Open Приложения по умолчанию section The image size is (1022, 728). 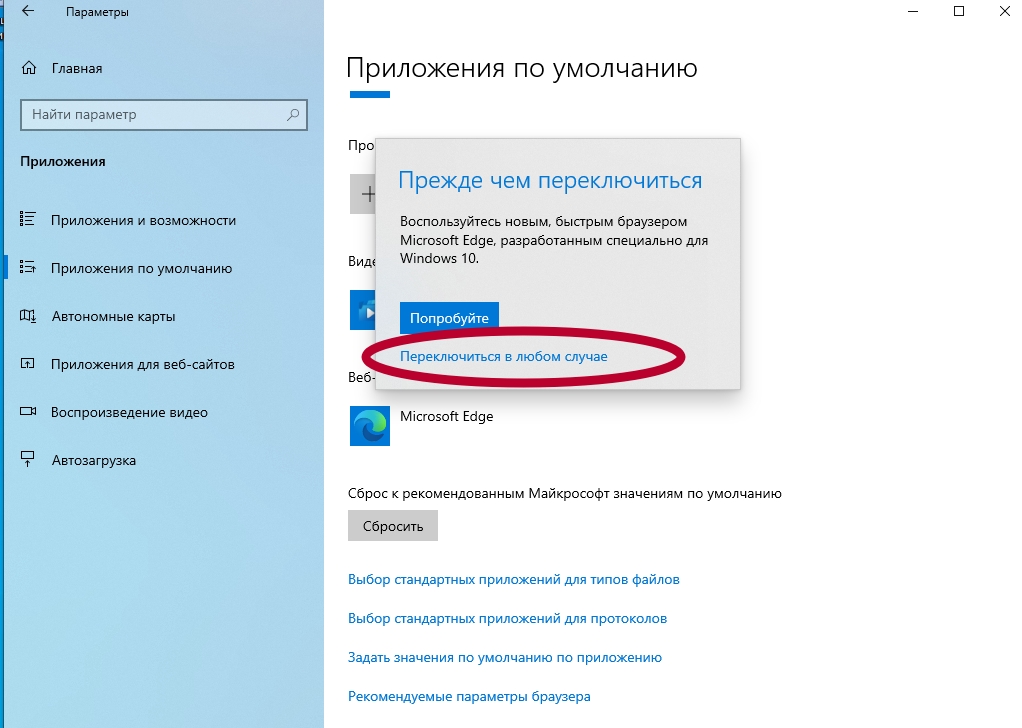[x=141, y=268]
